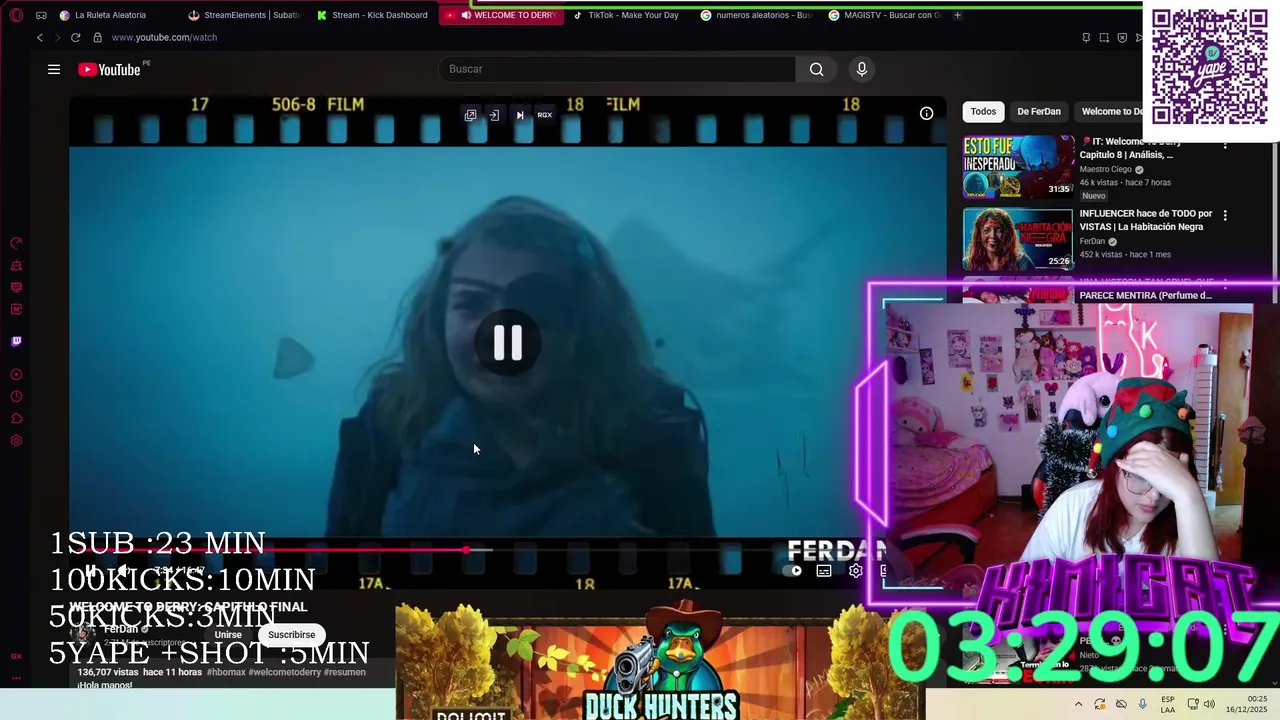Submit search with magnifier button
The width and height of the screenshot is (1280, 720).
point(816,69)
